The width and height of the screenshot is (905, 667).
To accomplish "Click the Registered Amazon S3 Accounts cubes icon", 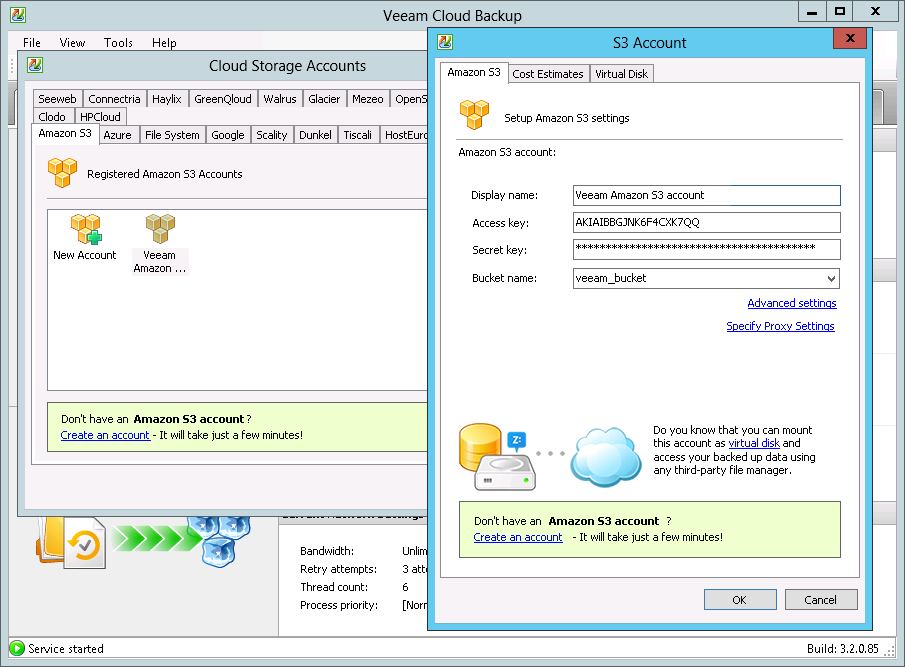I will [62, 173].
